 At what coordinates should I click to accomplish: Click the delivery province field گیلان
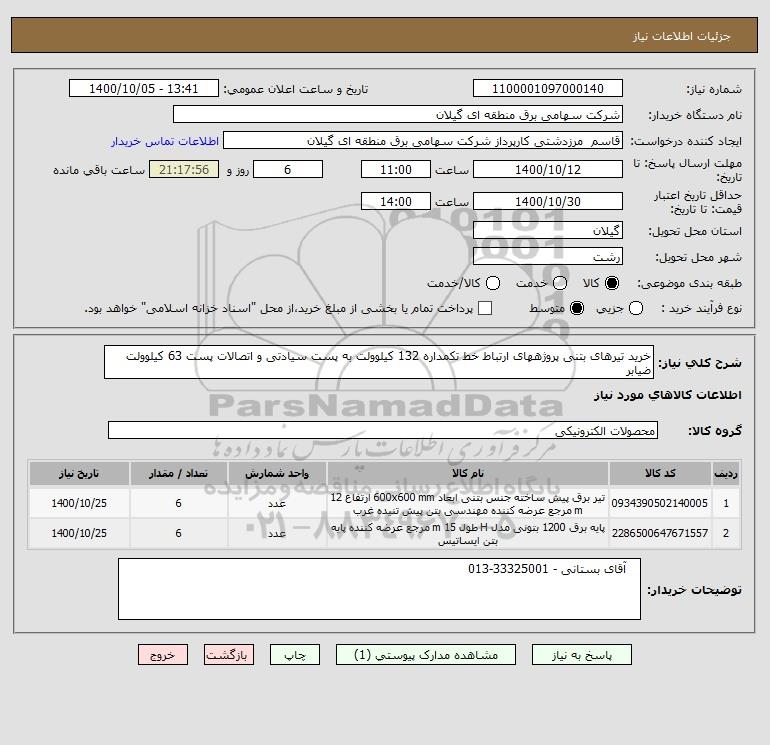click(548, 230)
